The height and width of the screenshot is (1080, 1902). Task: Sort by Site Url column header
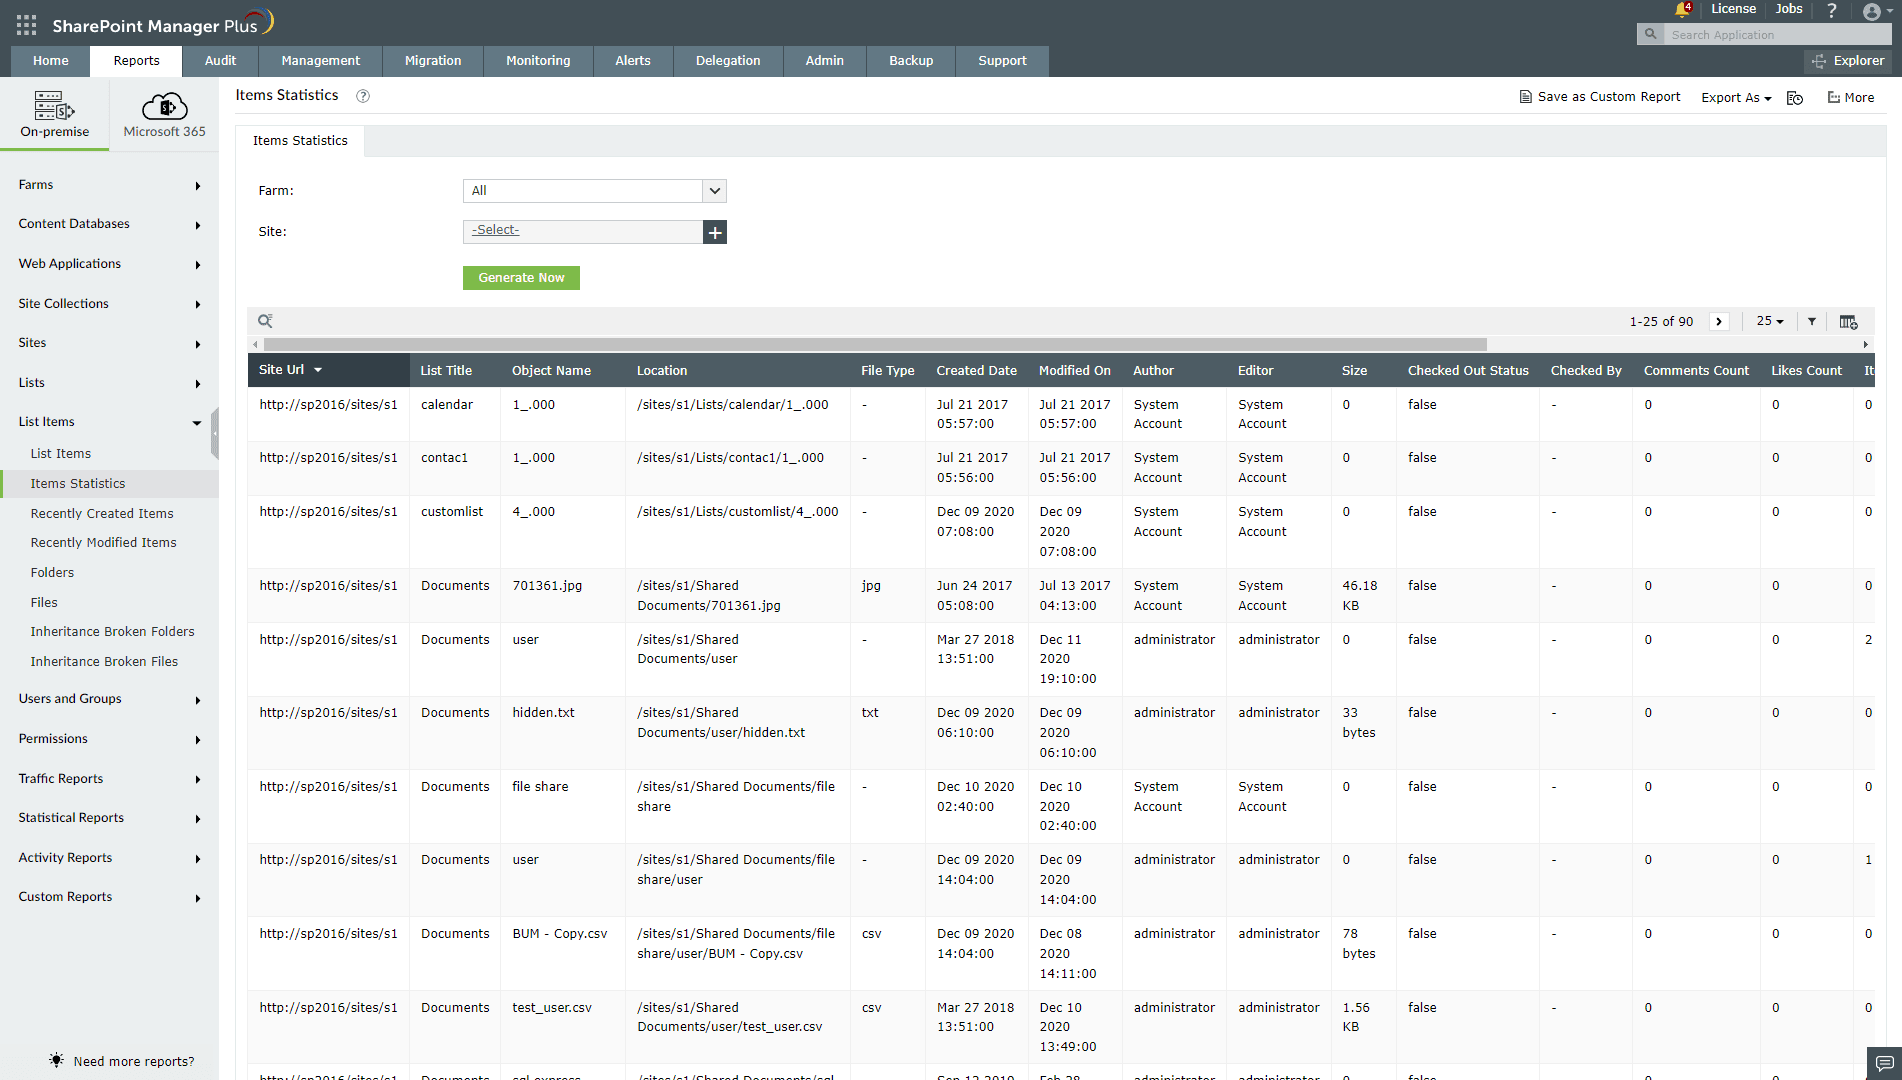click(328, 370)
